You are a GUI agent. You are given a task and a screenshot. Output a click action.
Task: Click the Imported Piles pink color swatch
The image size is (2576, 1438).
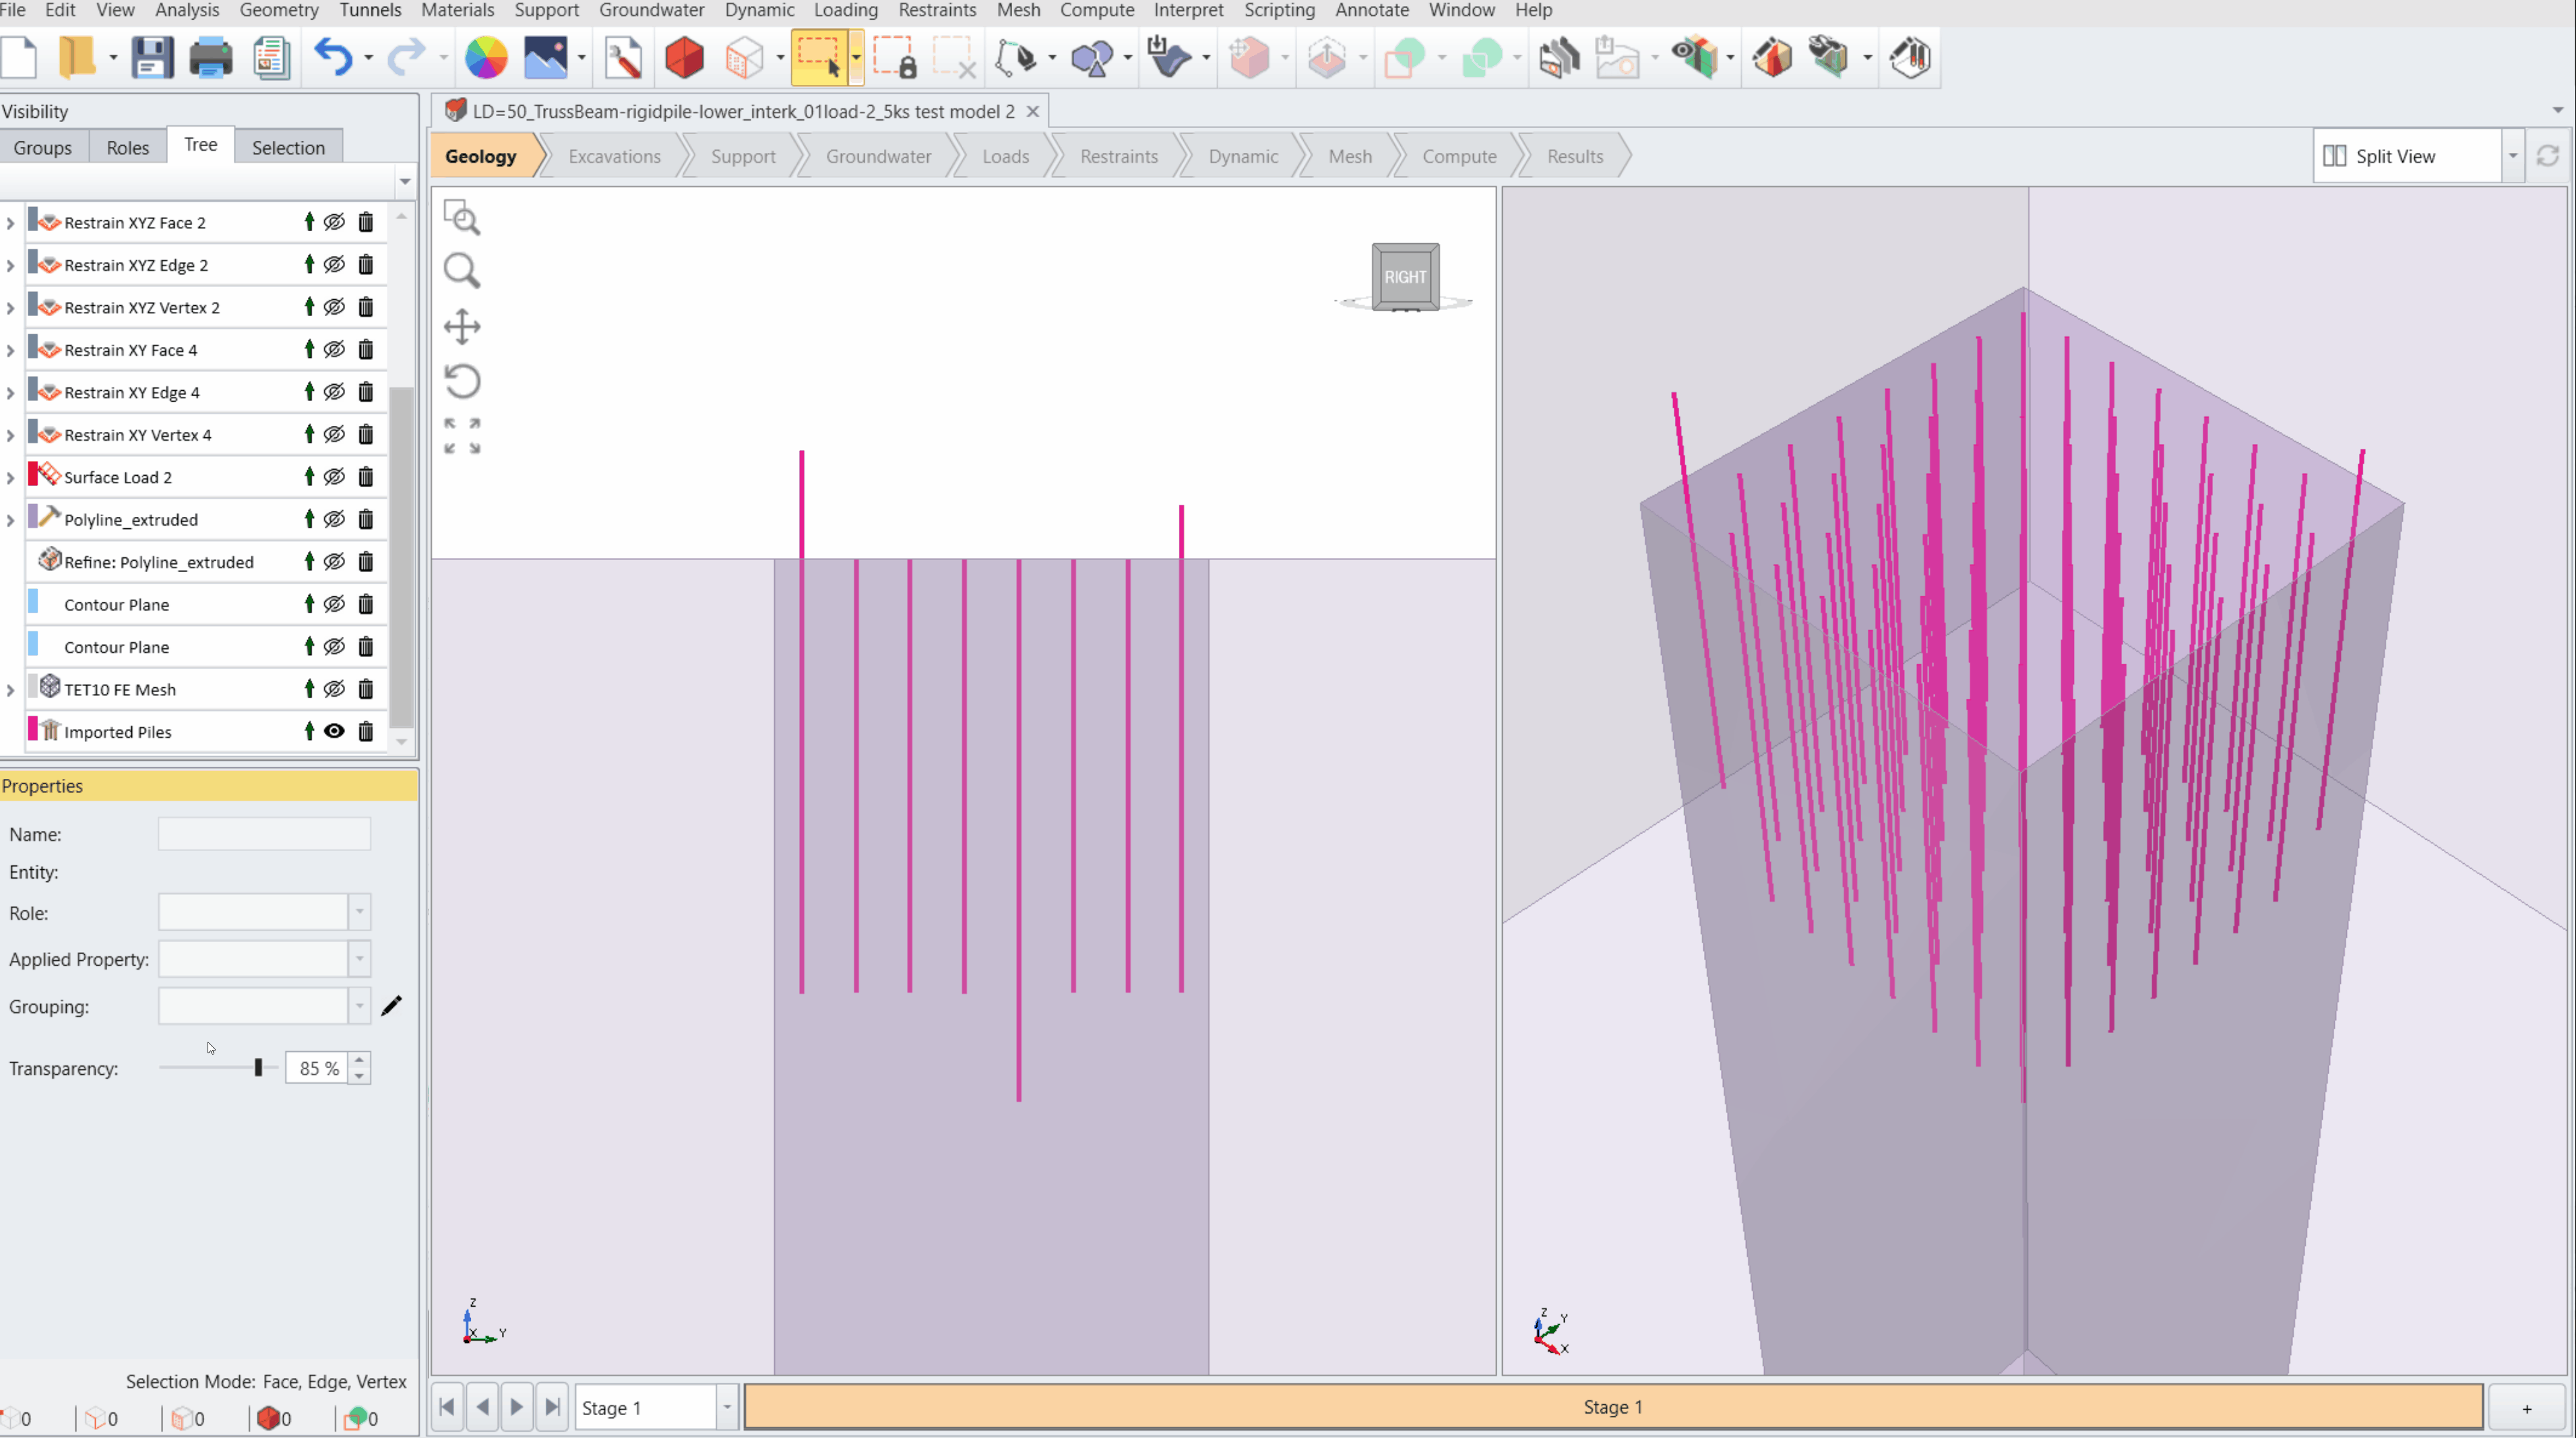[33, 729]
